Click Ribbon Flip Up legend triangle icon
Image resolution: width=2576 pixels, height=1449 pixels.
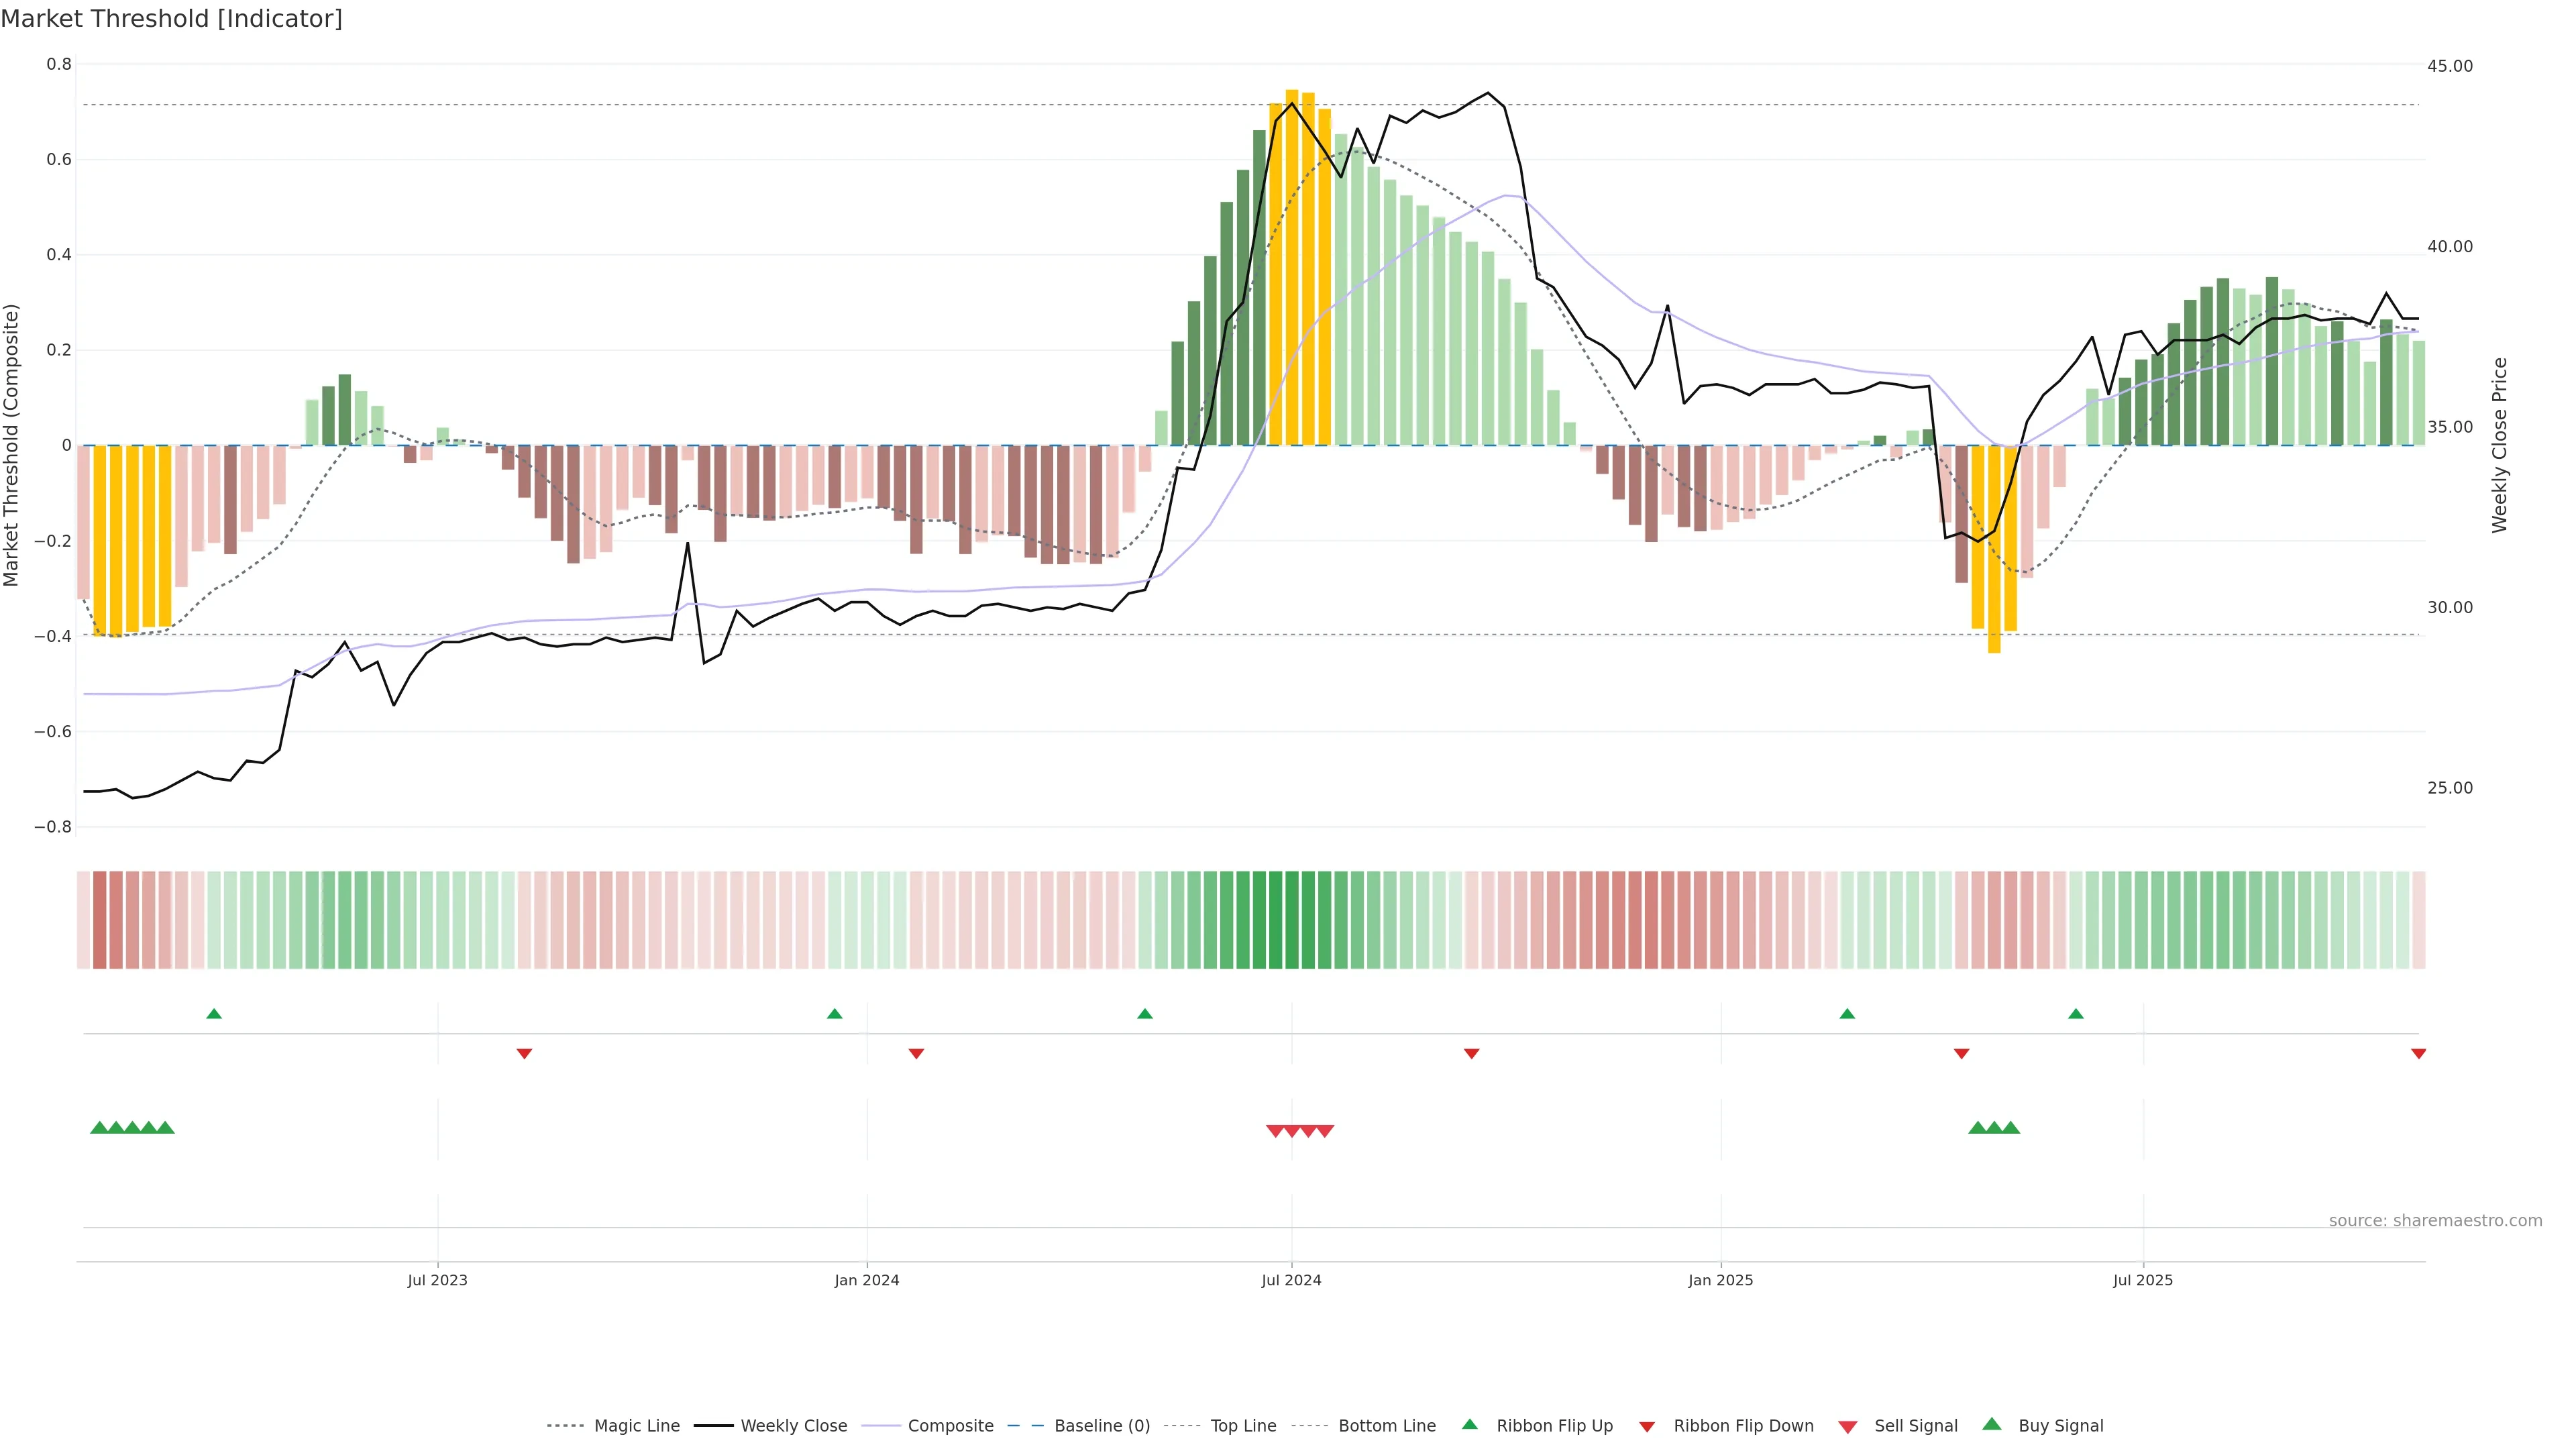point(1469,1424)
